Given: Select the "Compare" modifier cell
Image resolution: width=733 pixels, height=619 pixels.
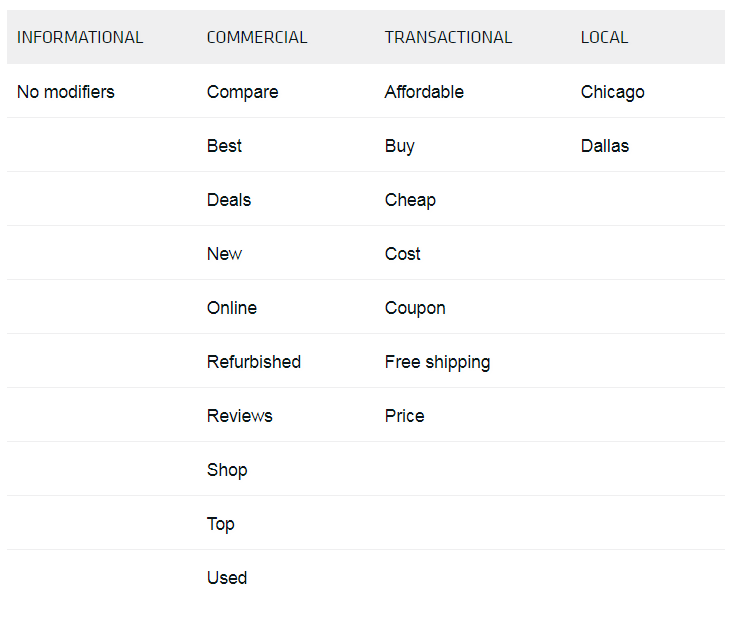Looking at the screenshot, I should (243, 92).
